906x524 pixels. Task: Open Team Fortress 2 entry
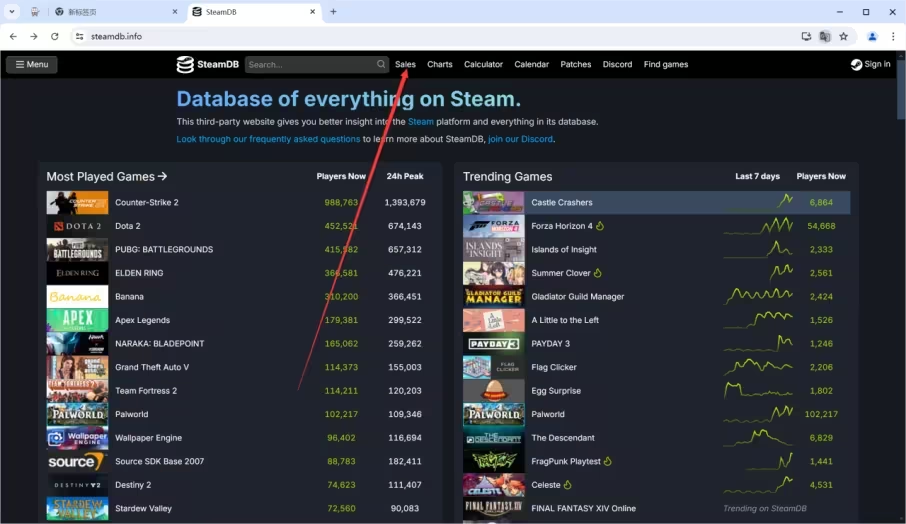pos(146,391)
